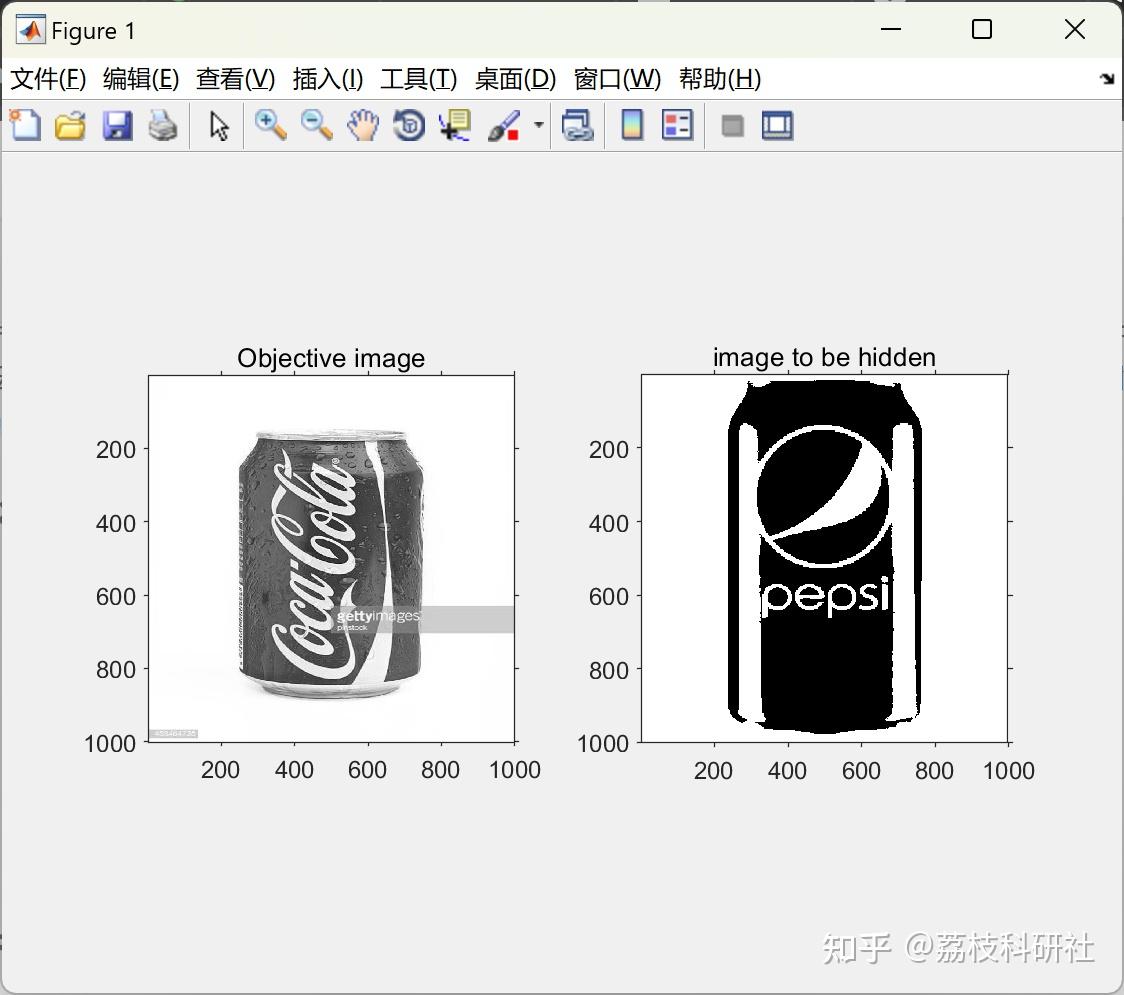
Task: Insert a colorbar into the figure
Action: coord(632,125)
